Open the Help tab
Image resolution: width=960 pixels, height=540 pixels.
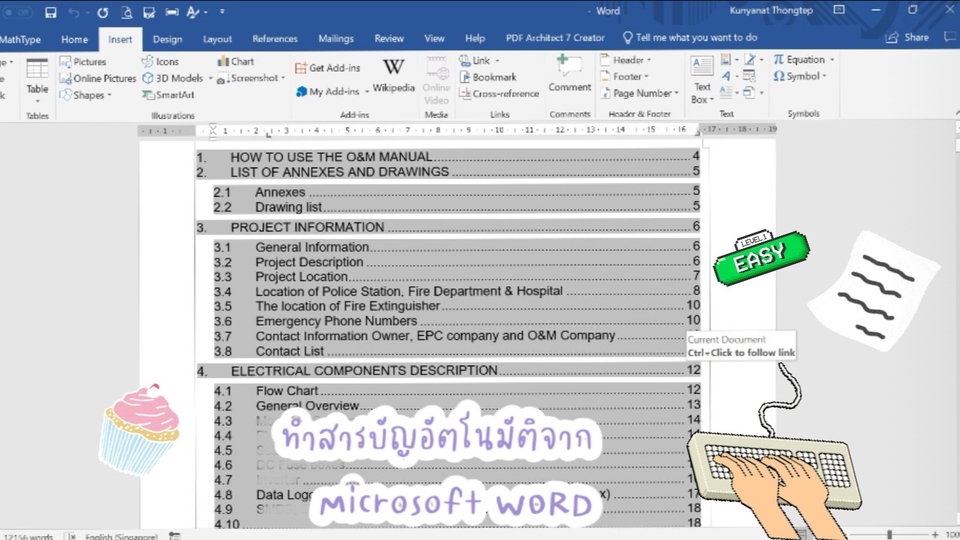[474, 39]
